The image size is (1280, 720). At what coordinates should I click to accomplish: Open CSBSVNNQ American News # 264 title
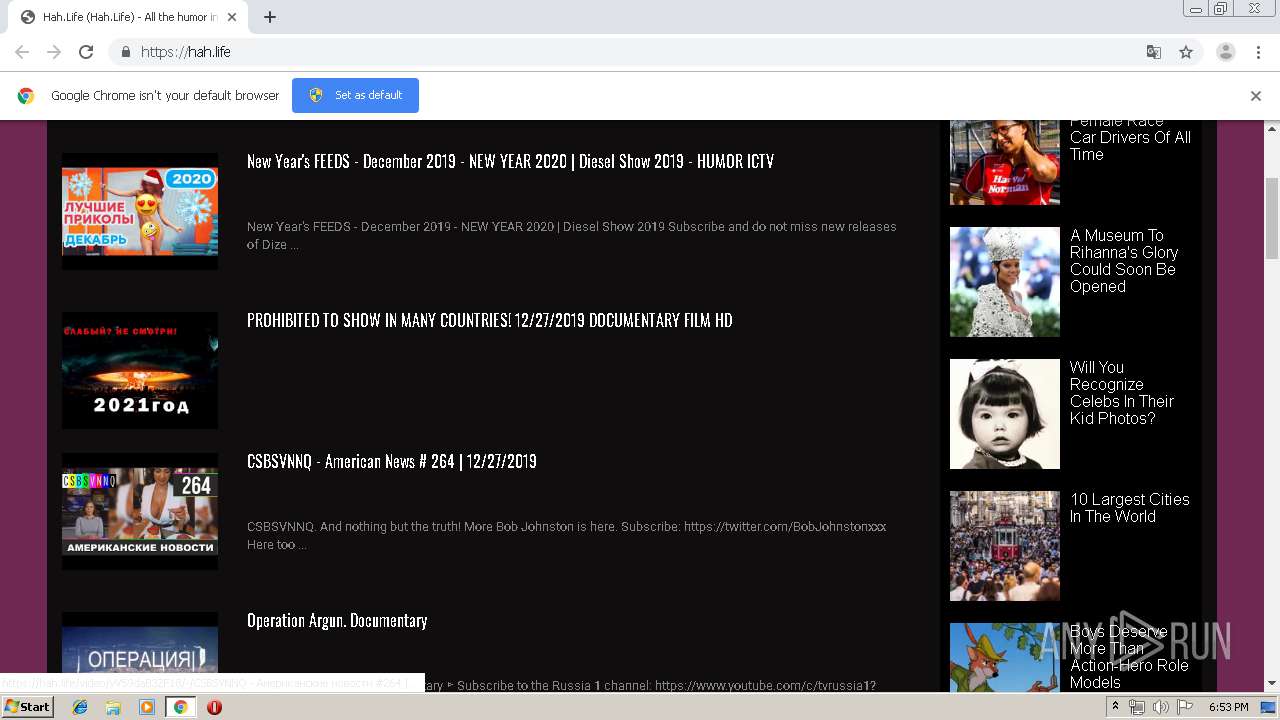coord(392,461)
